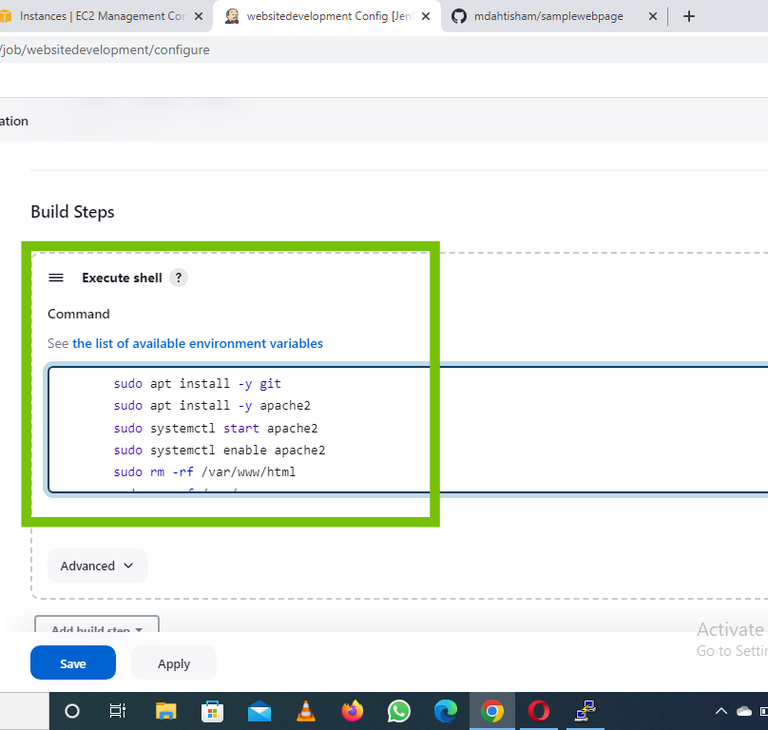The width and height of the screenshot is (768, 730).
Task: Open the Mail app from the taskbar
Action: (x=259, y=711)
